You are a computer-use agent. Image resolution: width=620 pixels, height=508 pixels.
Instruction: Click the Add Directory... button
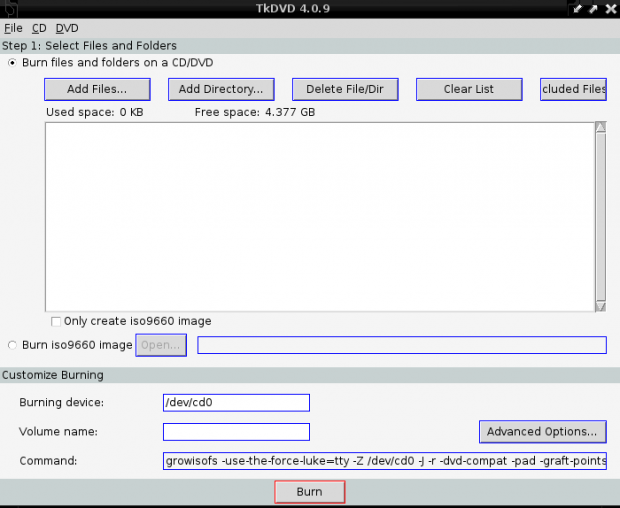[221, 89]
